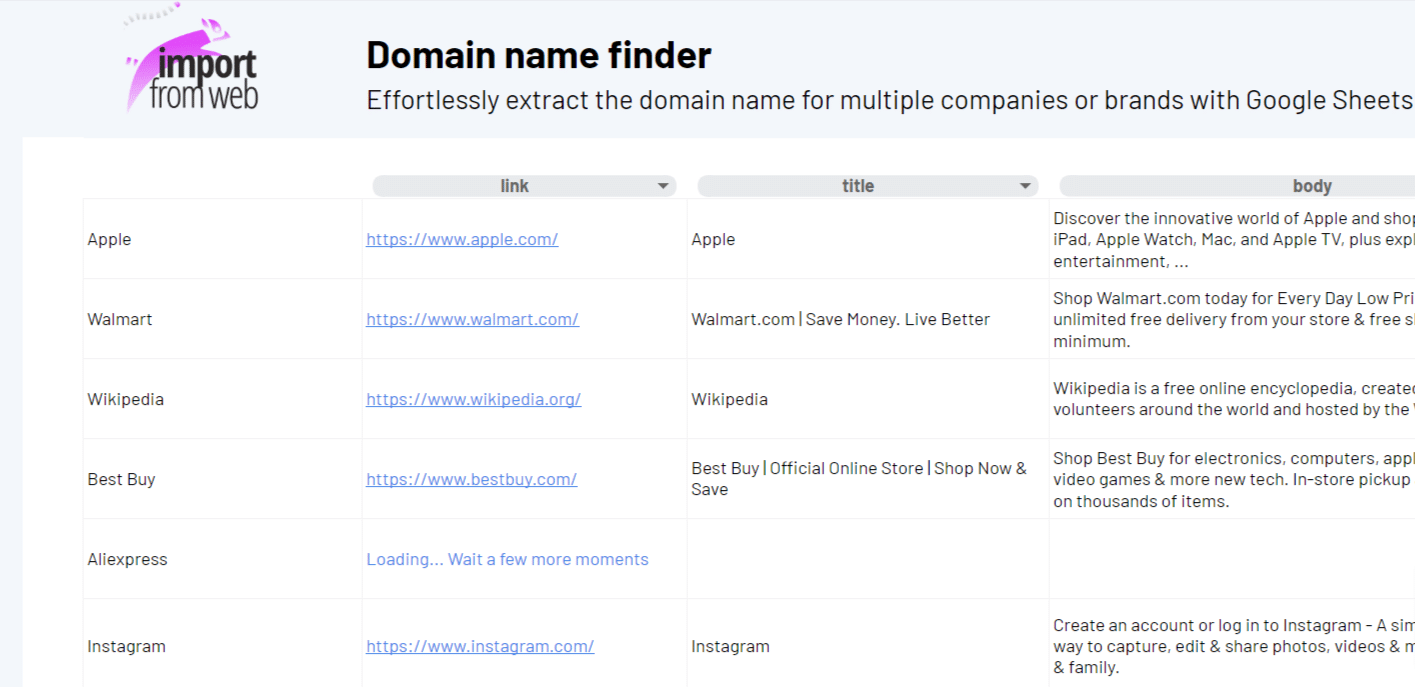Select the Apple company name cell
Screen dimensions: 1415x687
coord(110,239)
